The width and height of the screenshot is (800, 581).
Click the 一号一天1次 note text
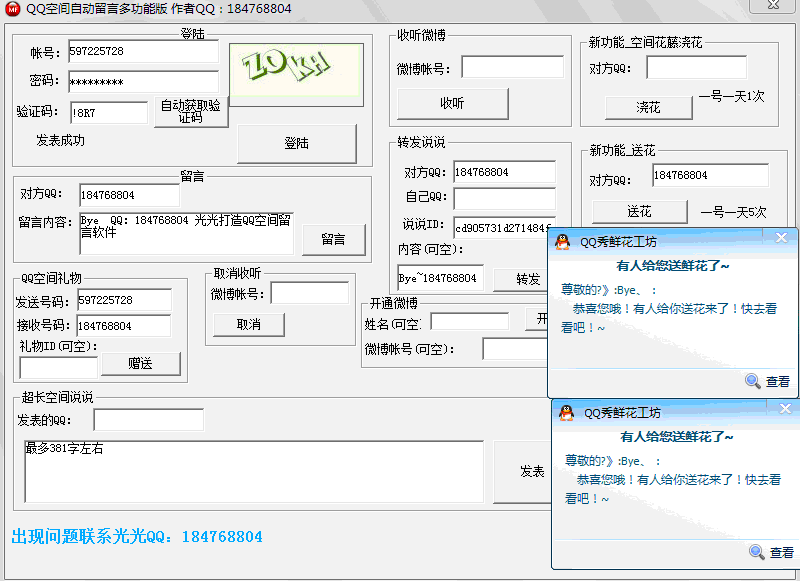pyautogui.click(x=732, y=96)
